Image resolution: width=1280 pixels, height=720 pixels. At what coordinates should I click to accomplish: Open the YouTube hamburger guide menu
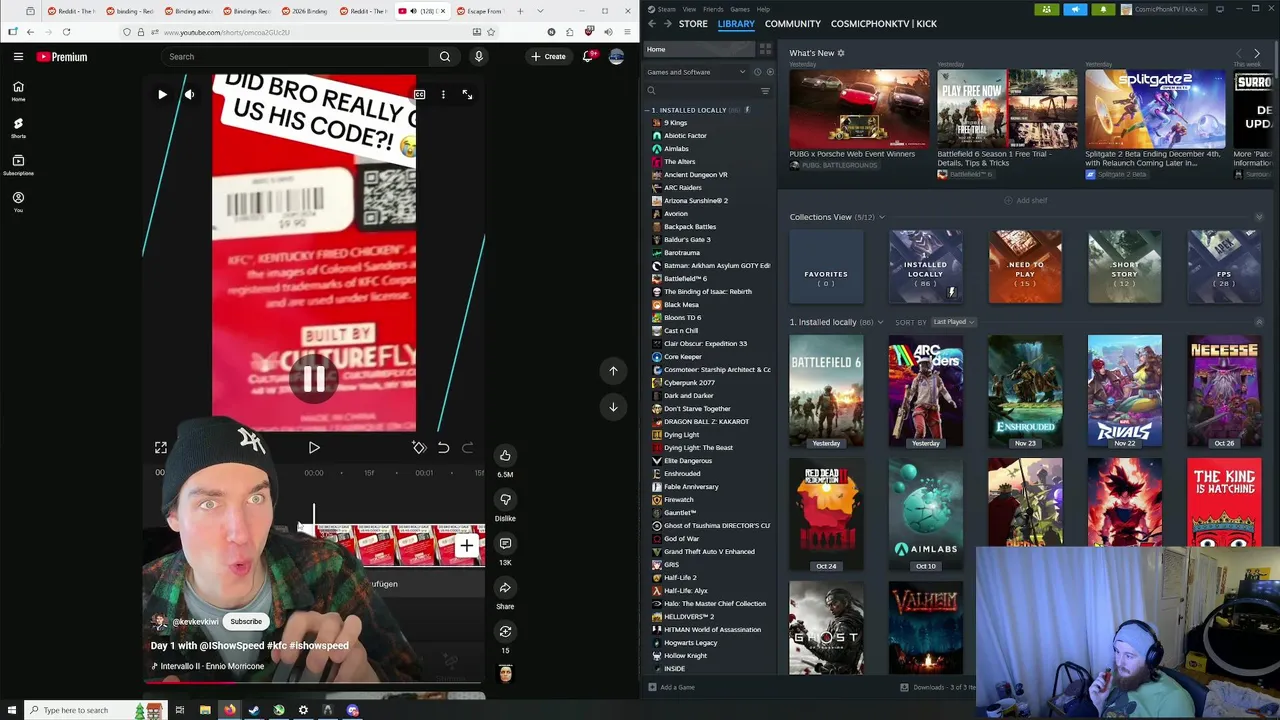[18, 57]
